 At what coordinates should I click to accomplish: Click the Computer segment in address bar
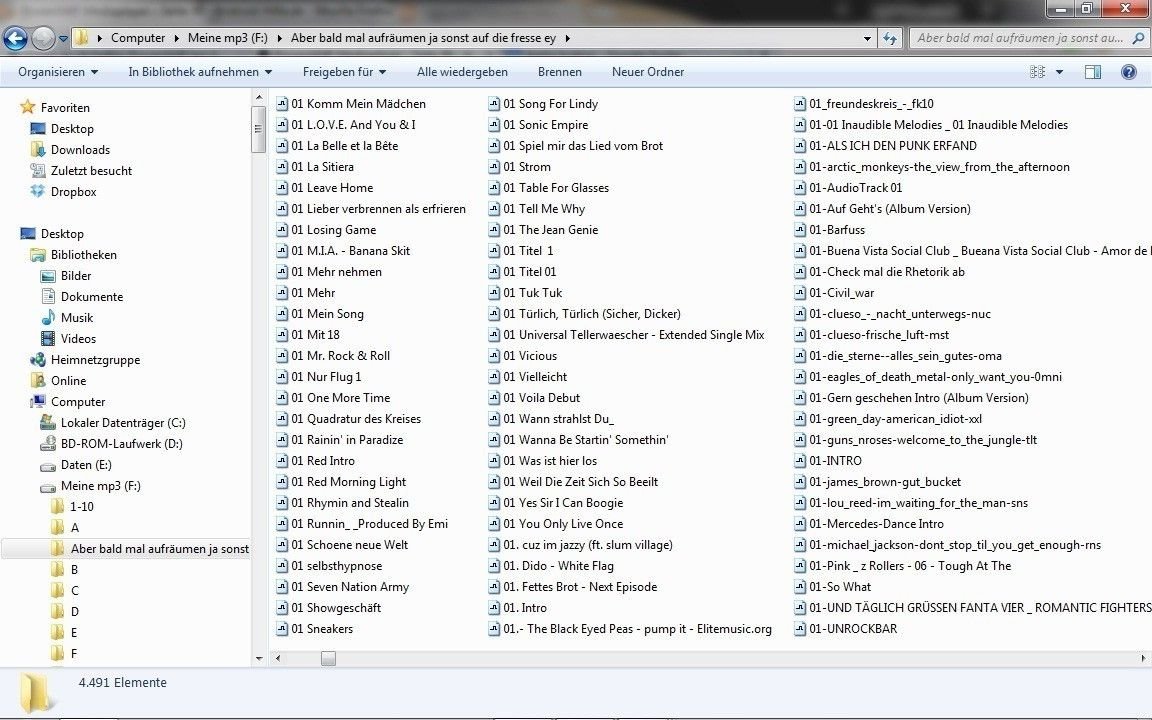[x=138, y=38]
